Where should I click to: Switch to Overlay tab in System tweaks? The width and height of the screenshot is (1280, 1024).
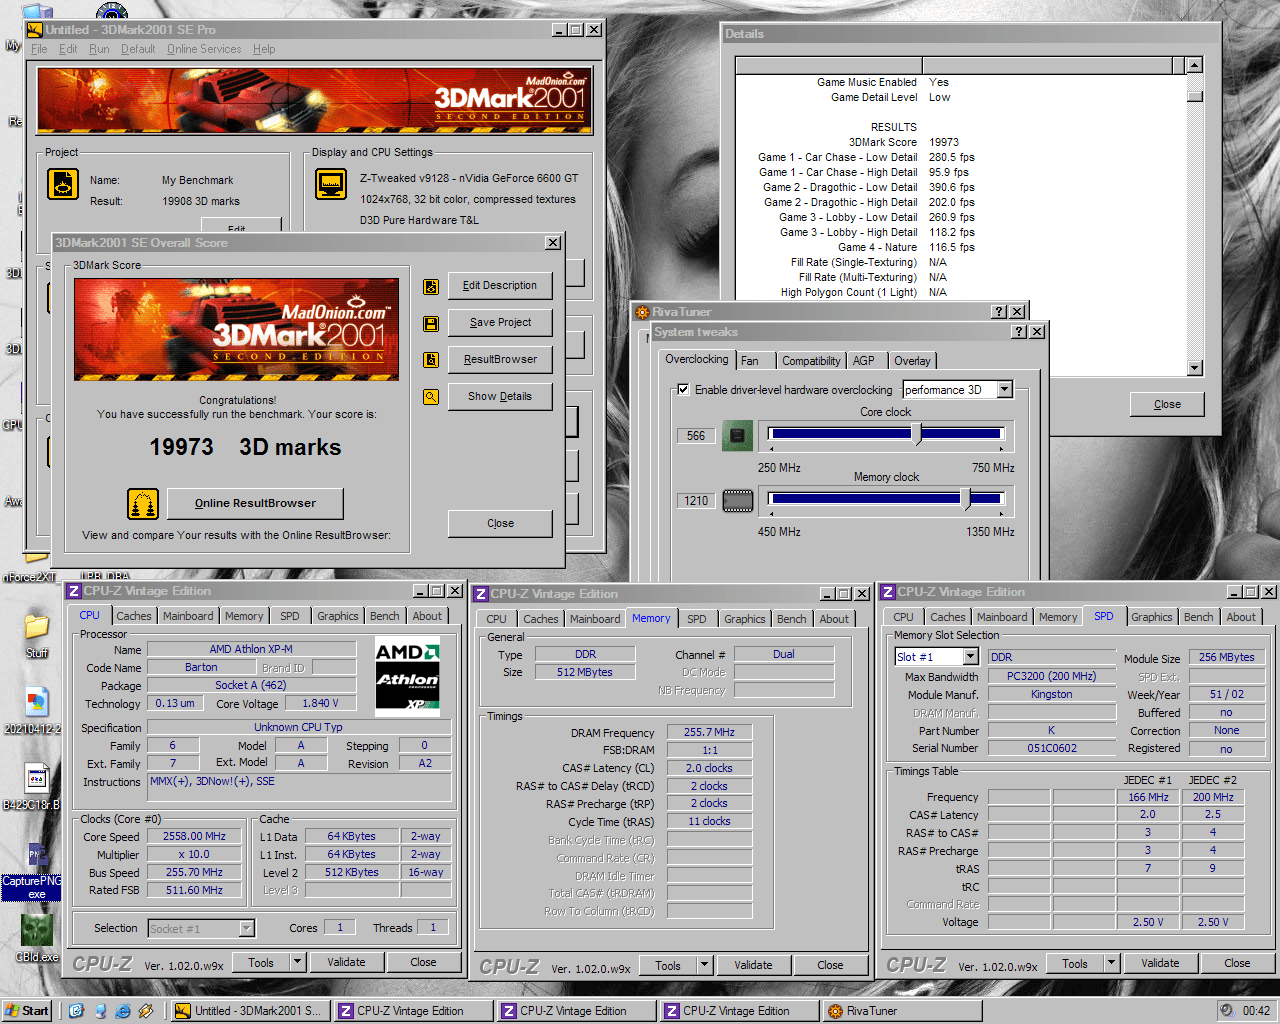point(912,361)
